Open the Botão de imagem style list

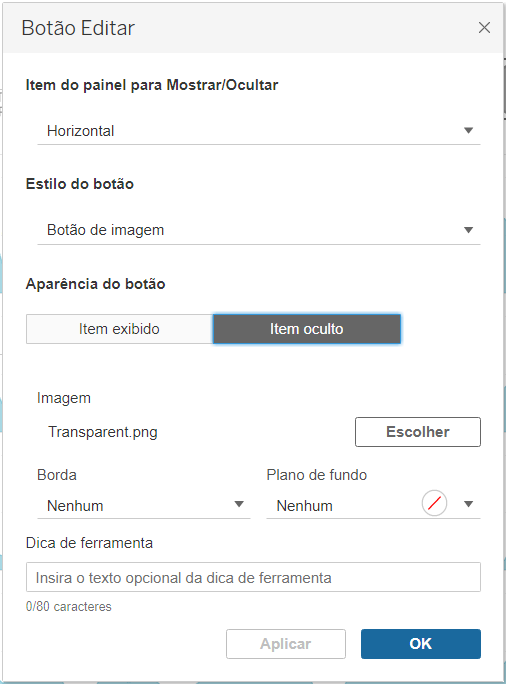point(259,230)
